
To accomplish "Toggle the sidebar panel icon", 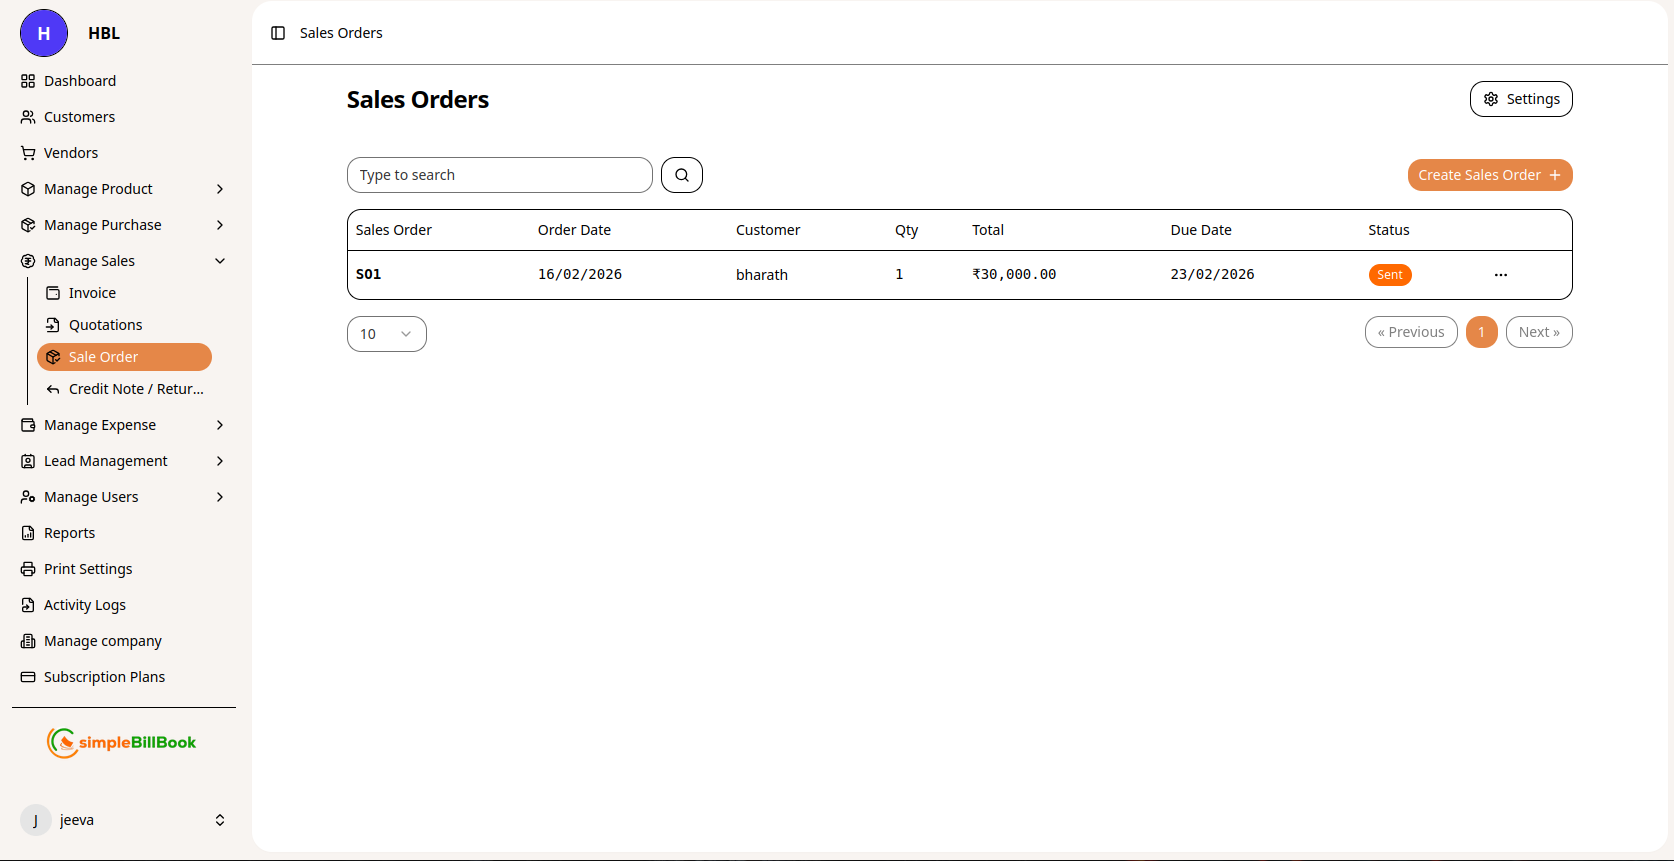I will pos(278,33).
